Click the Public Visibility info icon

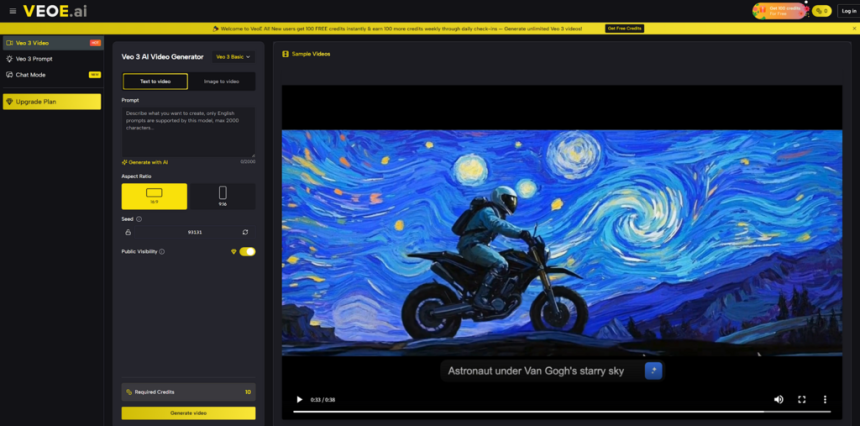coord(162,252)
